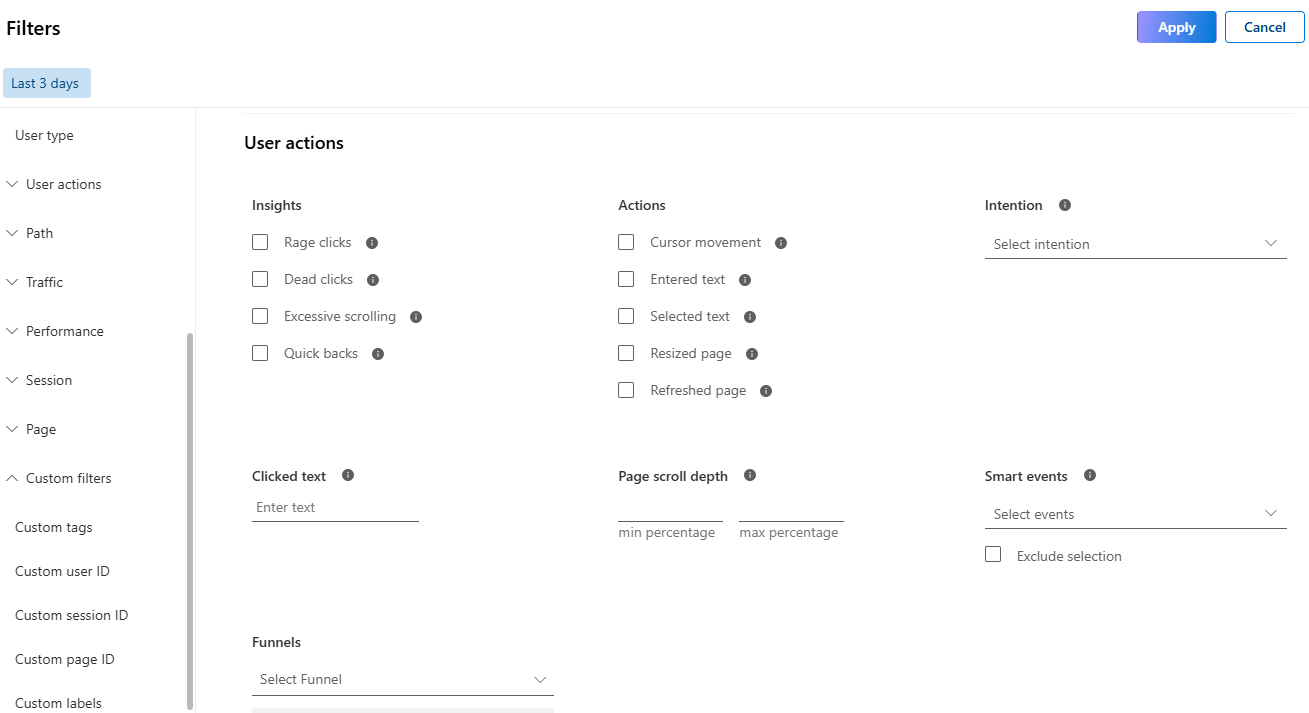Image resolution: width=1309 pixels, height=713 pixels.
Task: Select Custom labels in the sidebar
Action: [x=58, y=703]
